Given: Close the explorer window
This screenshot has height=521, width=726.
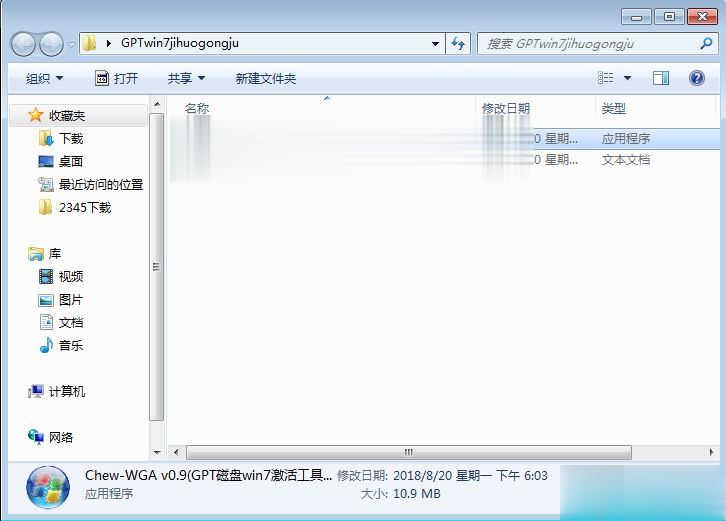Looking at the screenshot, I should pos(702,17).
